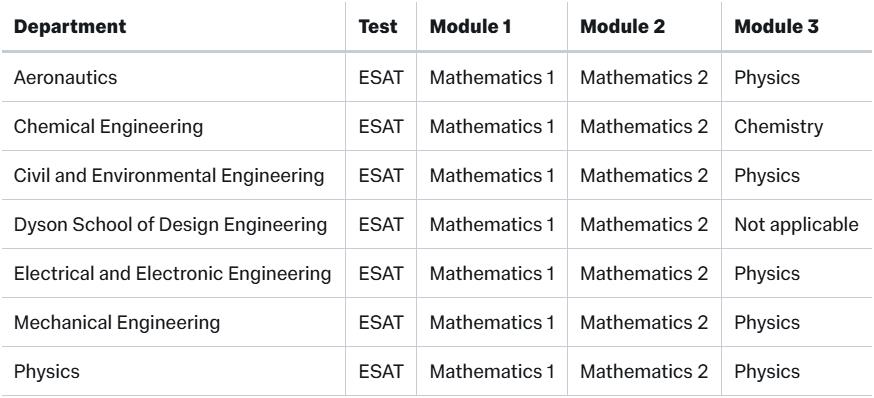Click the Module 1 column header
The image size is (874, 398).
click(x=470, y=27)
